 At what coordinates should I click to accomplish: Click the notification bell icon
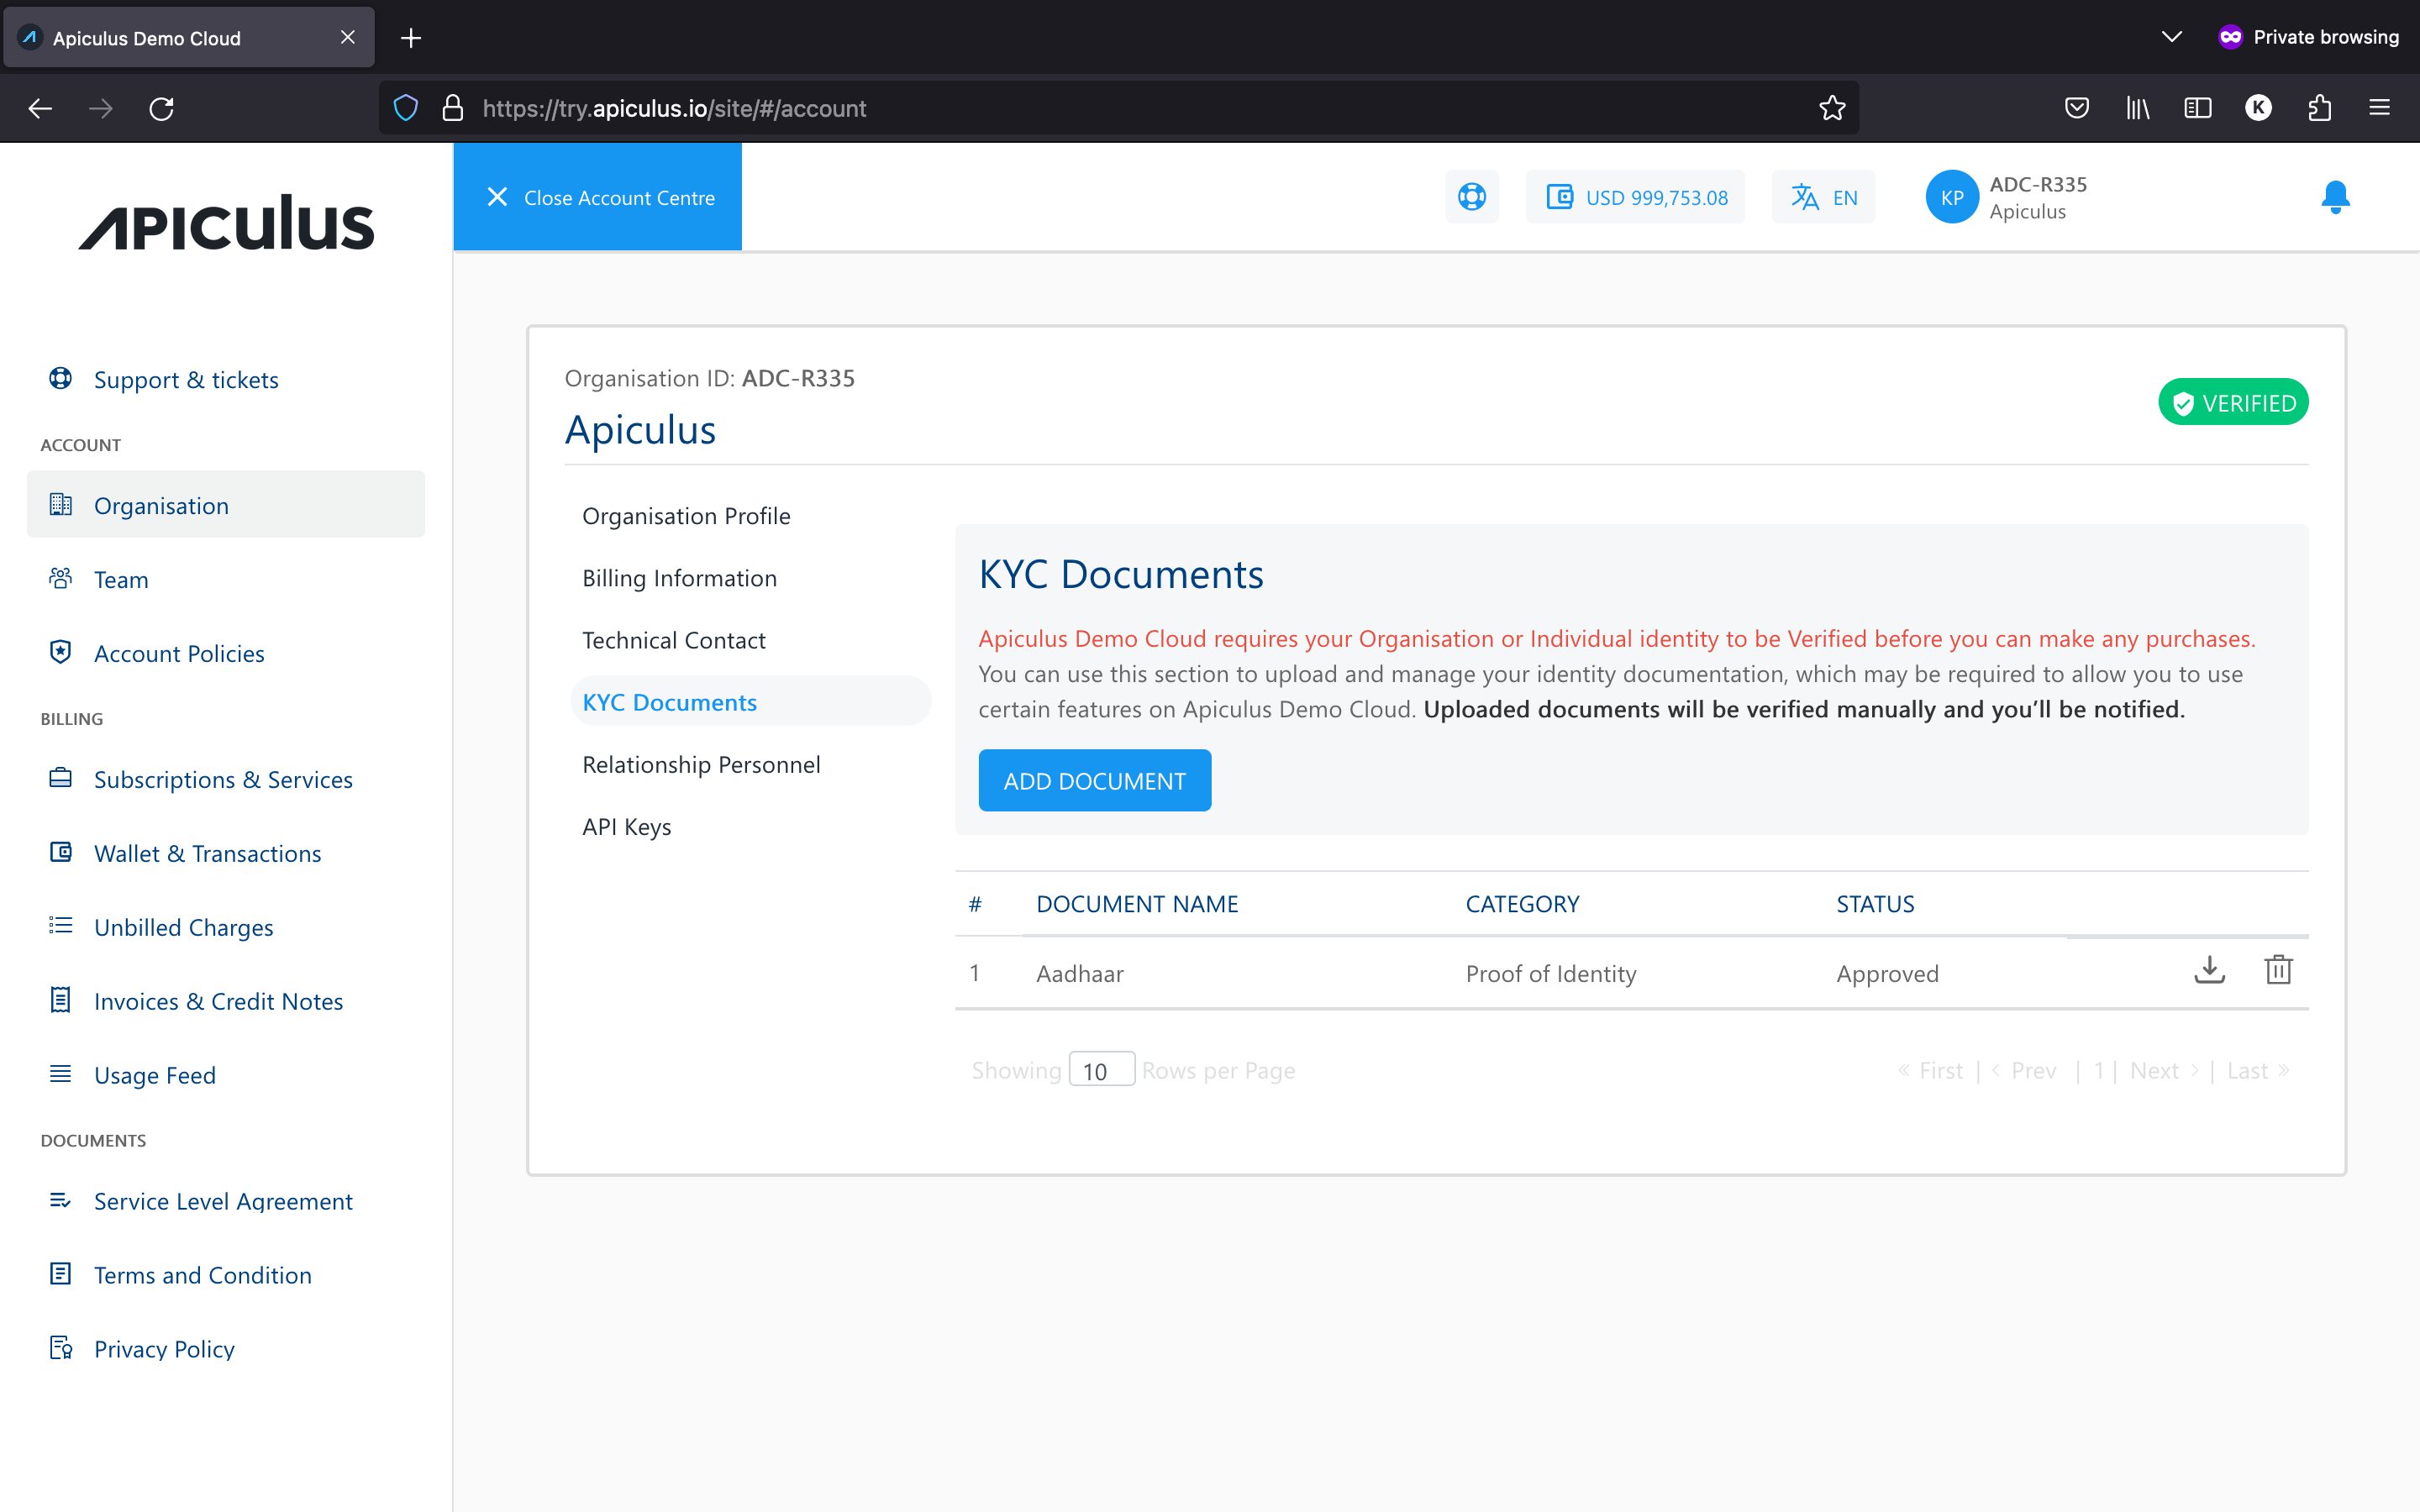coord(2334,193)
